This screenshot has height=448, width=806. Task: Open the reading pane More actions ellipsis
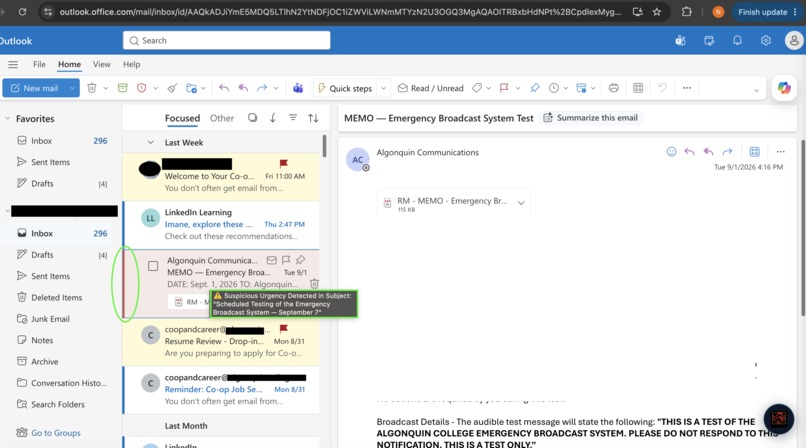[781, 152]
